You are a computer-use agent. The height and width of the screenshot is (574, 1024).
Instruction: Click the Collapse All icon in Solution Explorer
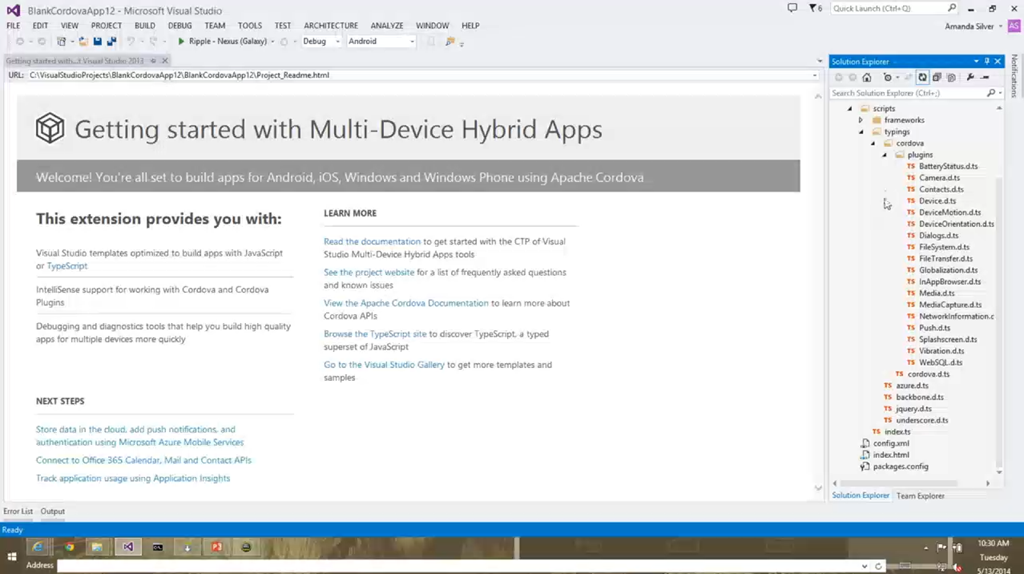[x=936, y=77]
